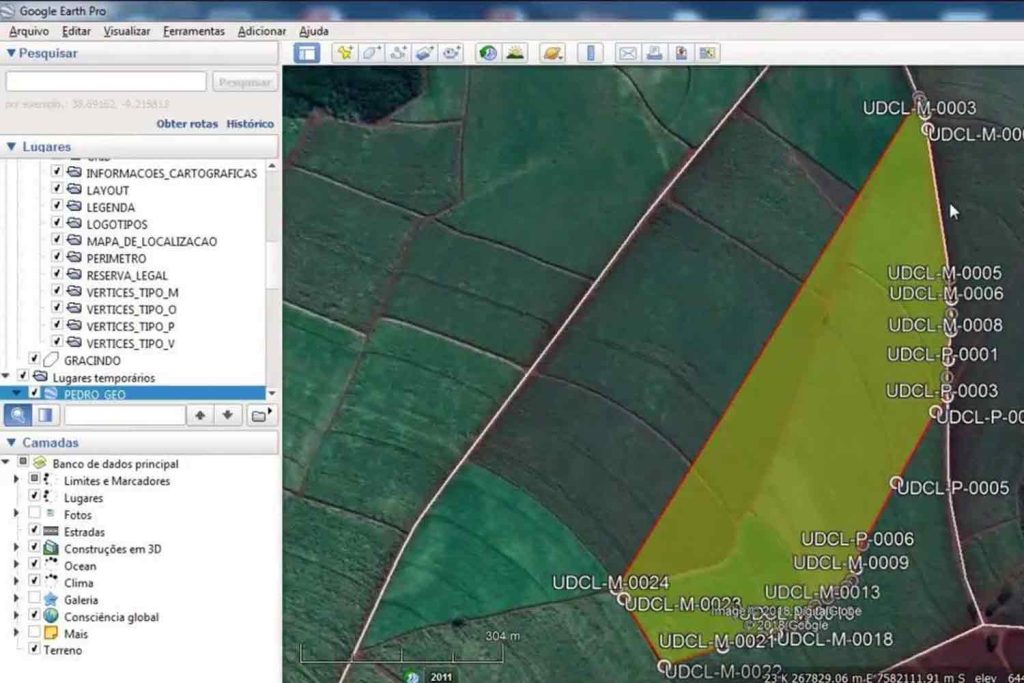This screenshot has height=683, width=1024.
Task: Toggle sunlight across the landscape
Action: pyautogui.click(x=515, y=53)
